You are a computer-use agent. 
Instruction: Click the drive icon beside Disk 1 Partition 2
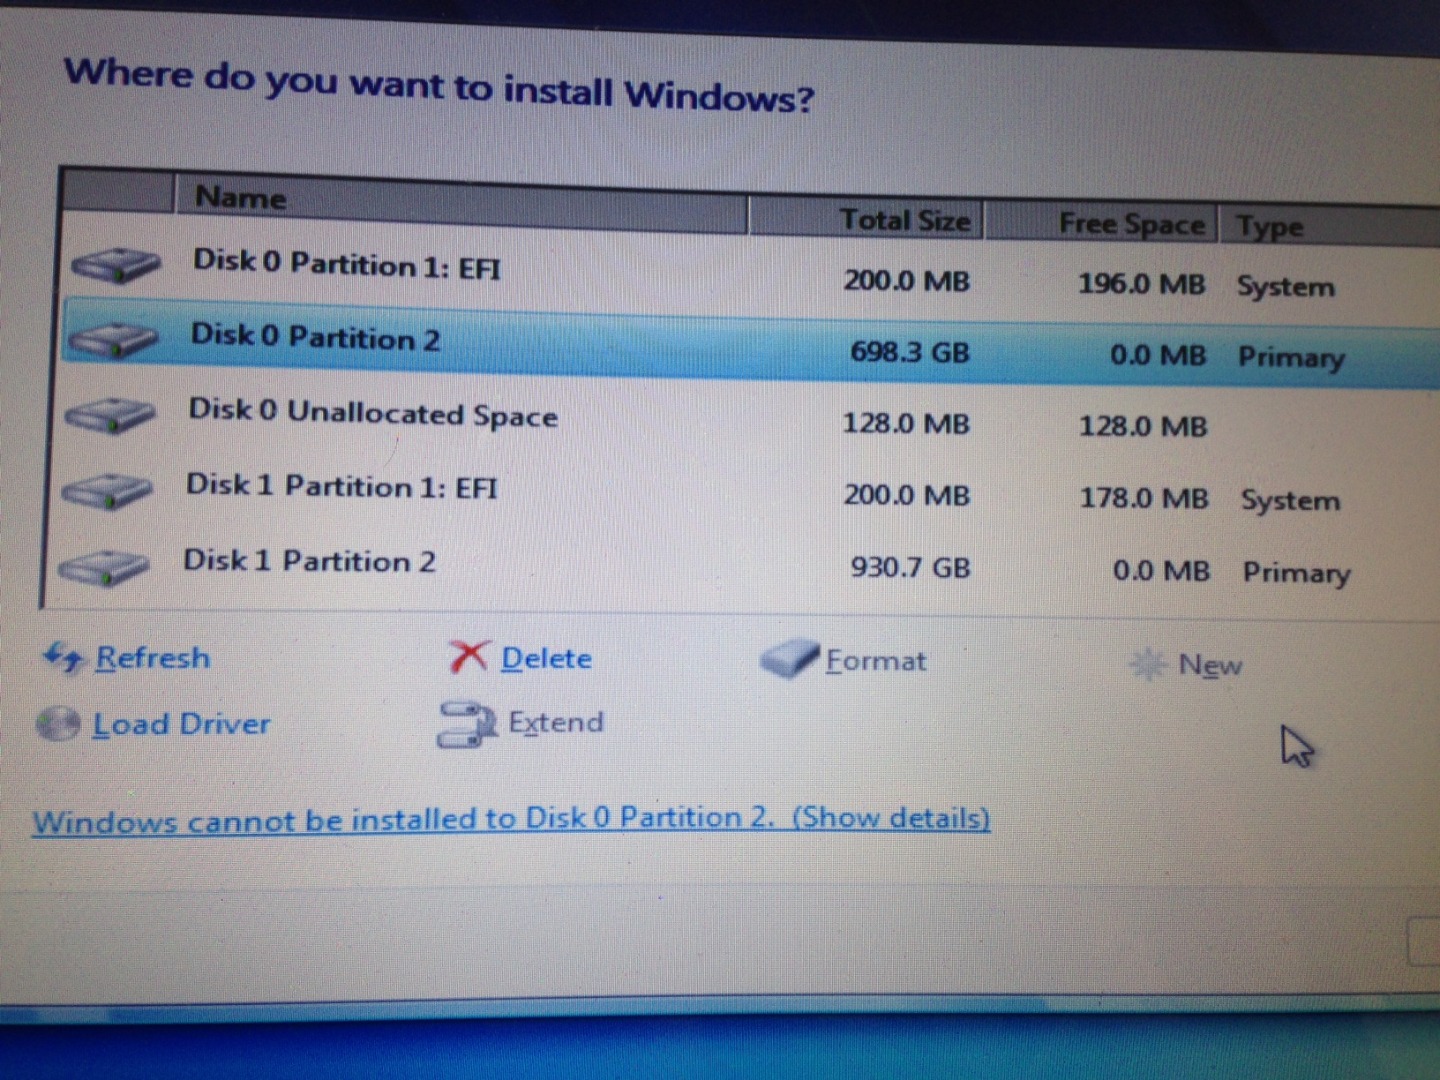coord(104,567)
